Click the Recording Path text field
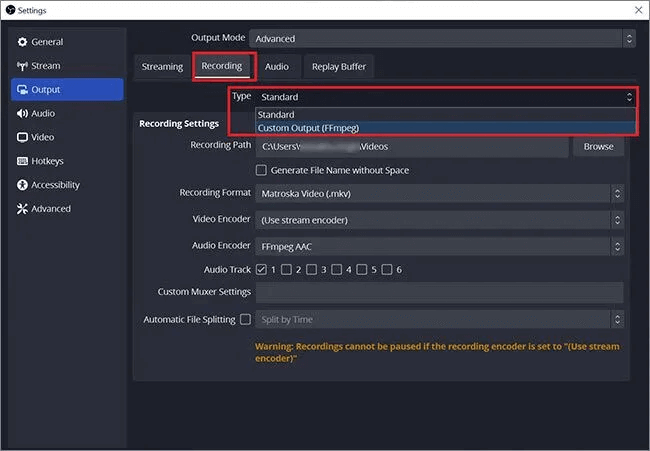Viewport: 650px width, 451px height. click(412, 147)
